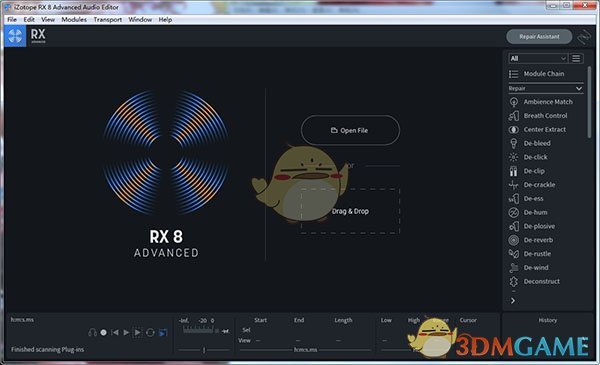Open the module list view menu icon
The image size is (600, 365).
(576, 58)
